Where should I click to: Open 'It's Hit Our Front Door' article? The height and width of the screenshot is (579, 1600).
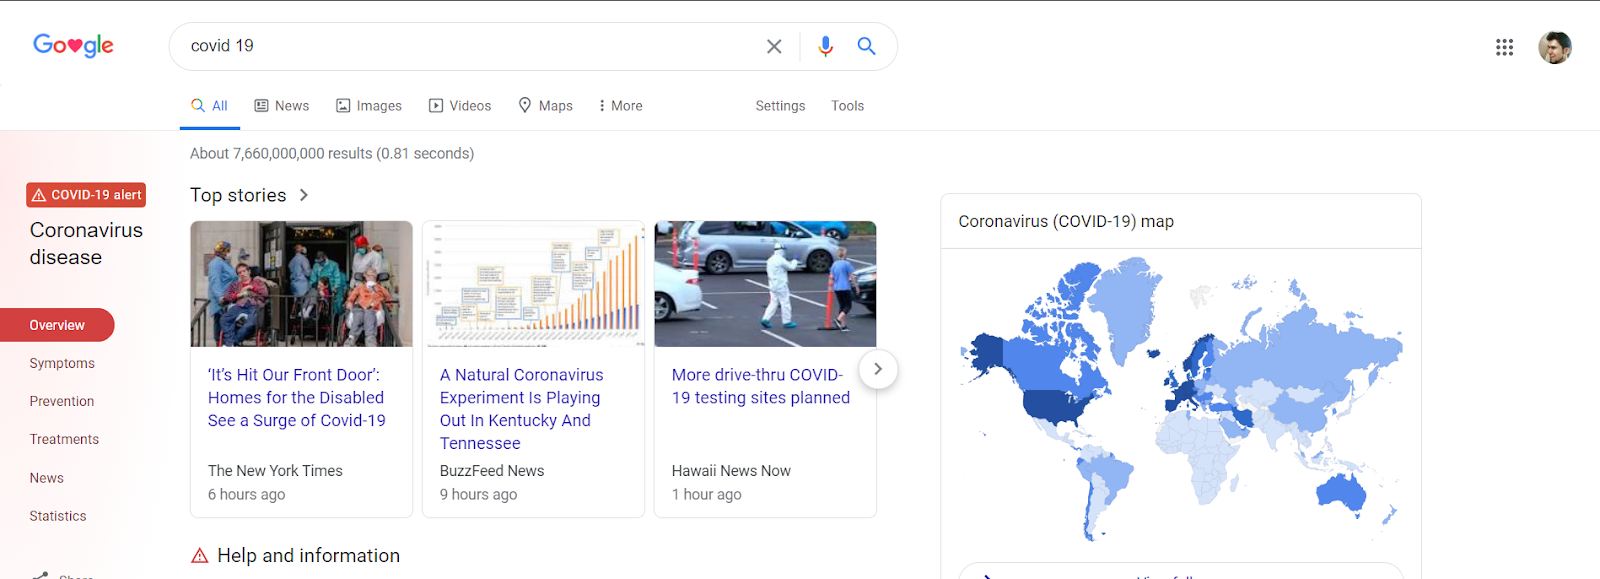297,398
